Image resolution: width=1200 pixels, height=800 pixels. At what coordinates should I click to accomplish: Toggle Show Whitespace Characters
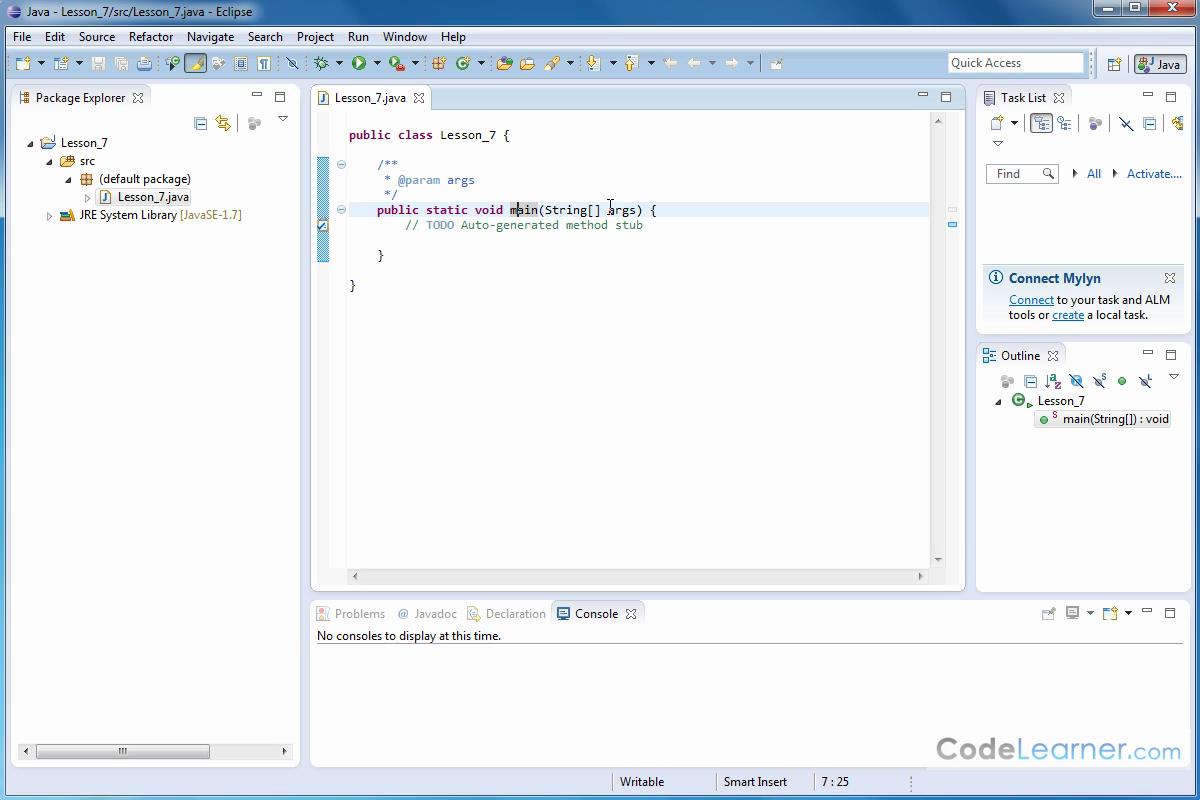point(264,63)
